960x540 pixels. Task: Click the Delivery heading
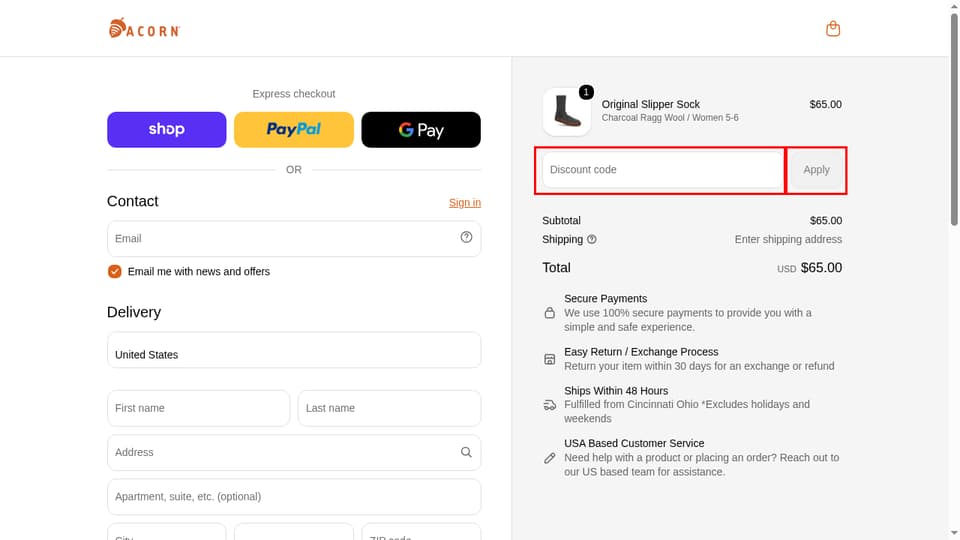point(134,312)
